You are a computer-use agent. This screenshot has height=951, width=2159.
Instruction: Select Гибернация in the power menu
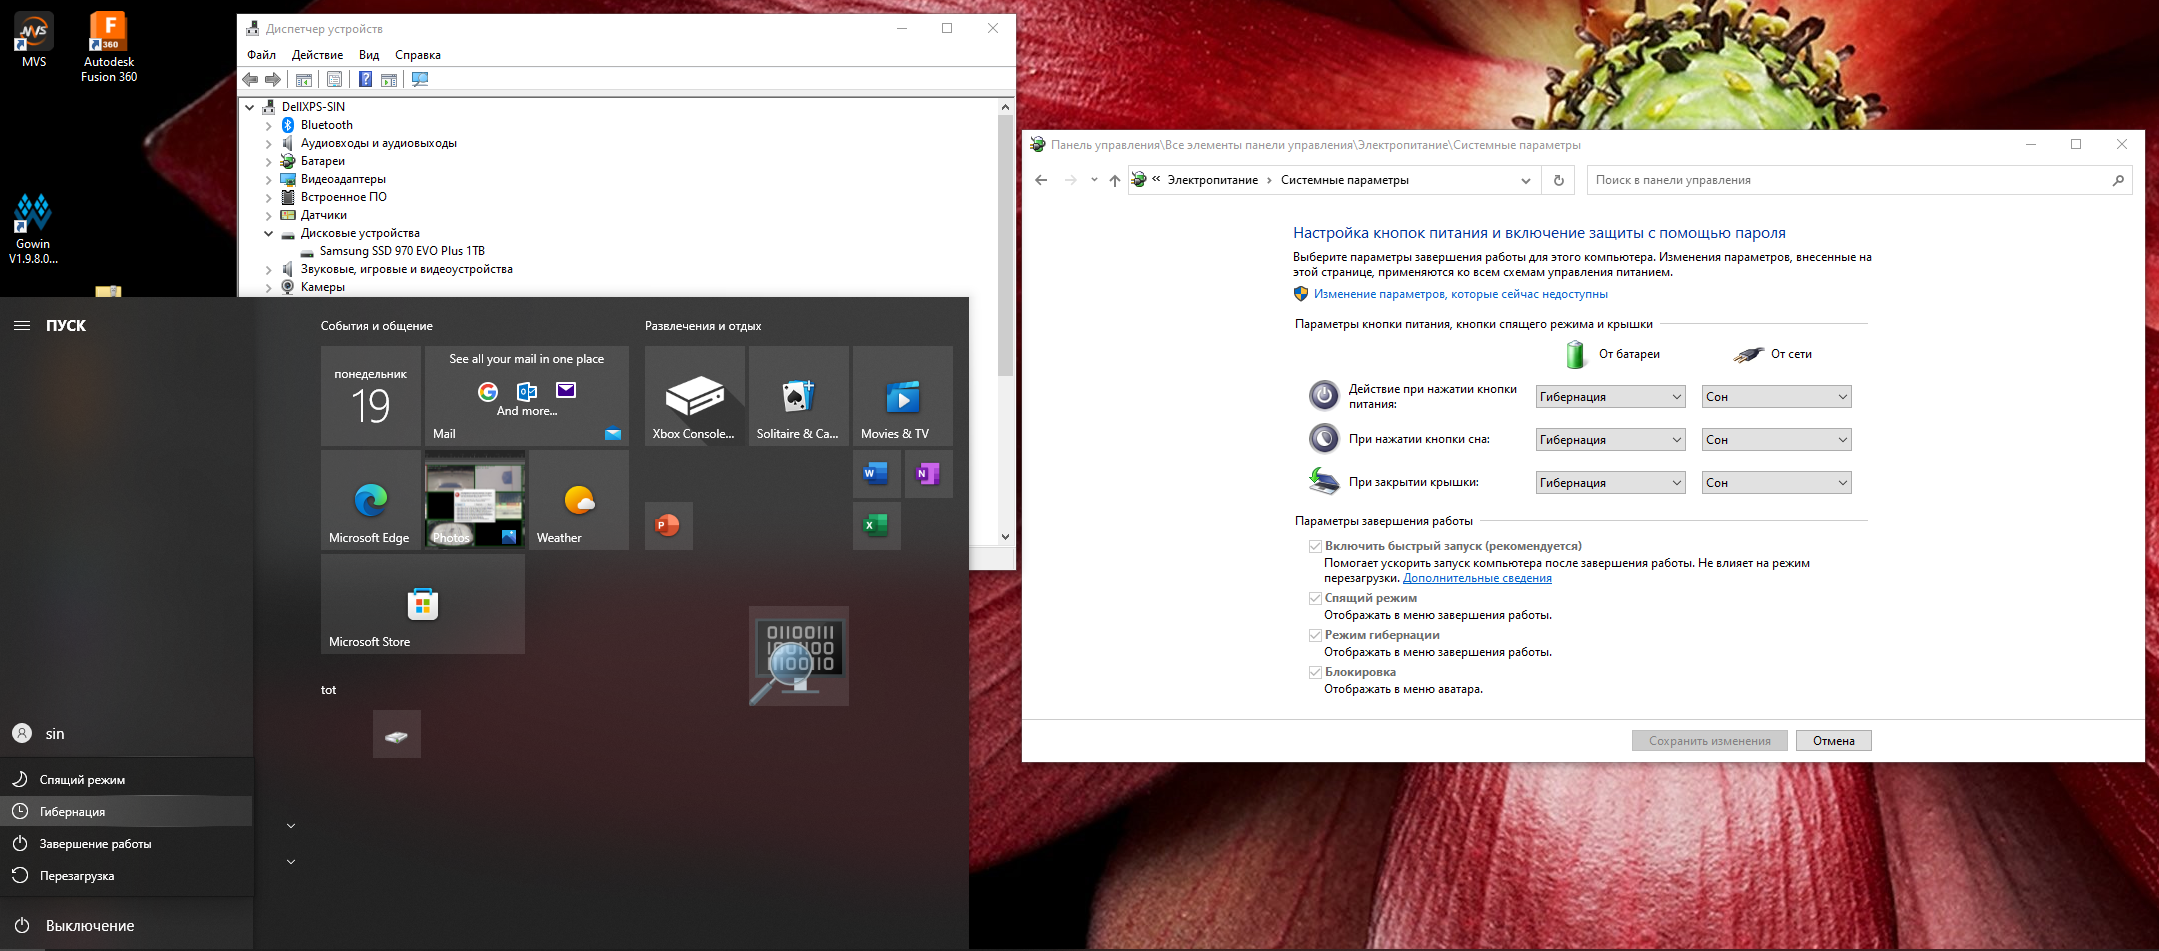click(x=72, y=812)
